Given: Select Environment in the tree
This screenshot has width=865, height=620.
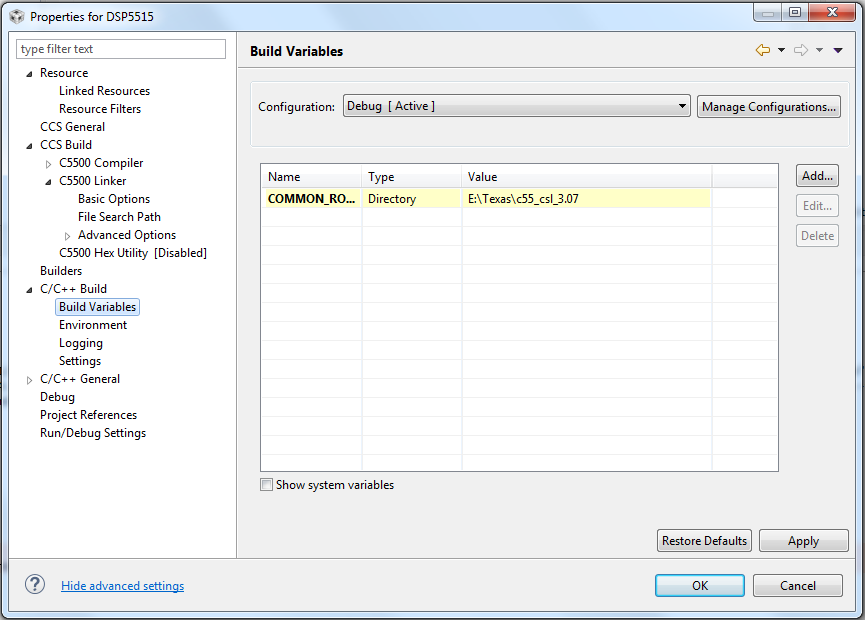Looking at the screenshot, I should pos(93,325).
